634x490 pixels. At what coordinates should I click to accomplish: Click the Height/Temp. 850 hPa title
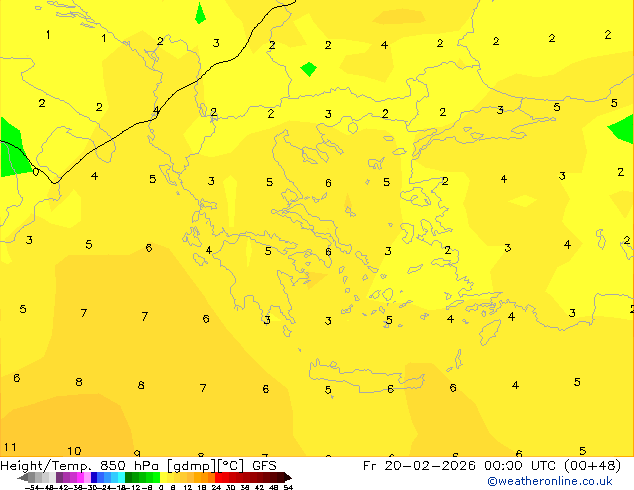(x=80, y=466)
